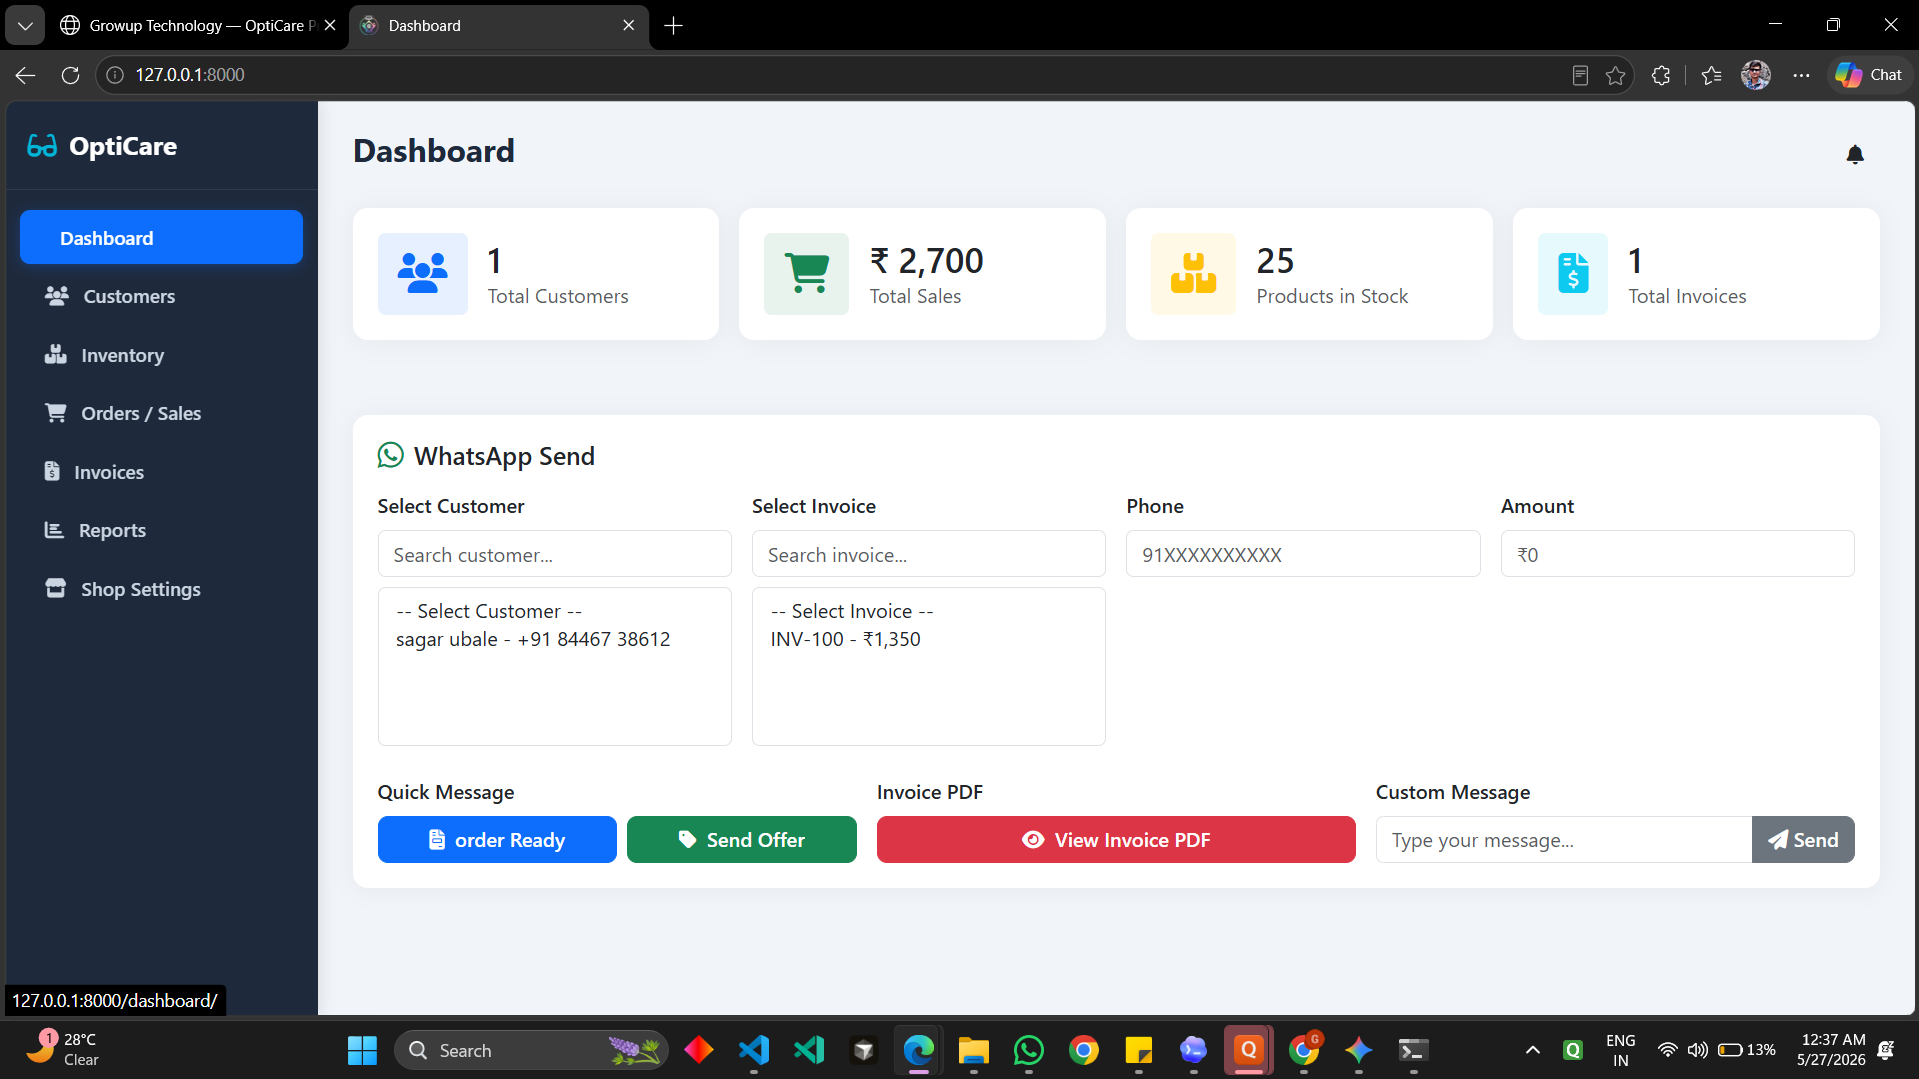This screenshot has width=1919, height=1079.
Task: Open Visual Studio Code from the taskbar
Action: click(x=754, y=1050)
